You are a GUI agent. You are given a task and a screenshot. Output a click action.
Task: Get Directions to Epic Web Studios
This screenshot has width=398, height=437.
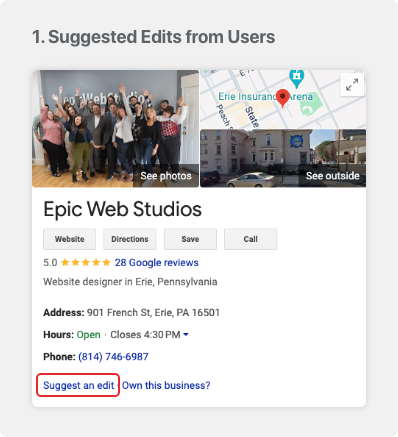point(130,239)
